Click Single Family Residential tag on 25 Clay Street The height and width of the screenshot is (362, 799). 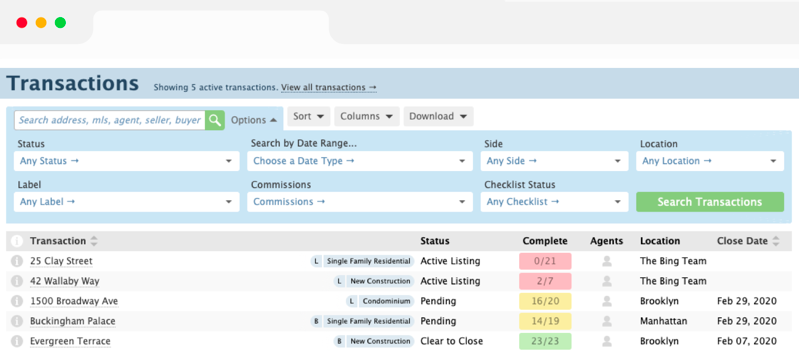(x=368, y=261)
